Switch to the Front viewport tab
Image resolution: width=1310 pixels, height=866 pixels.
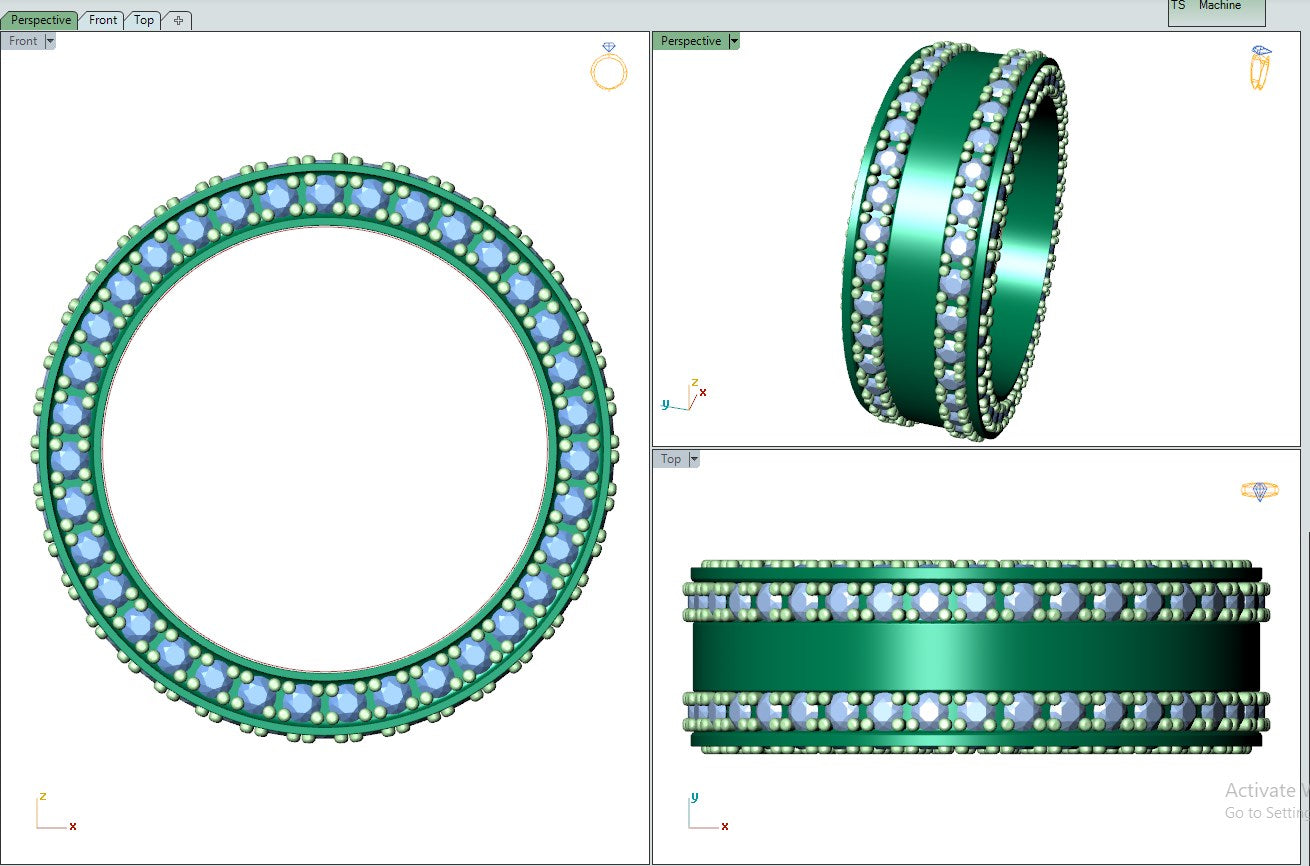point(103,20)
